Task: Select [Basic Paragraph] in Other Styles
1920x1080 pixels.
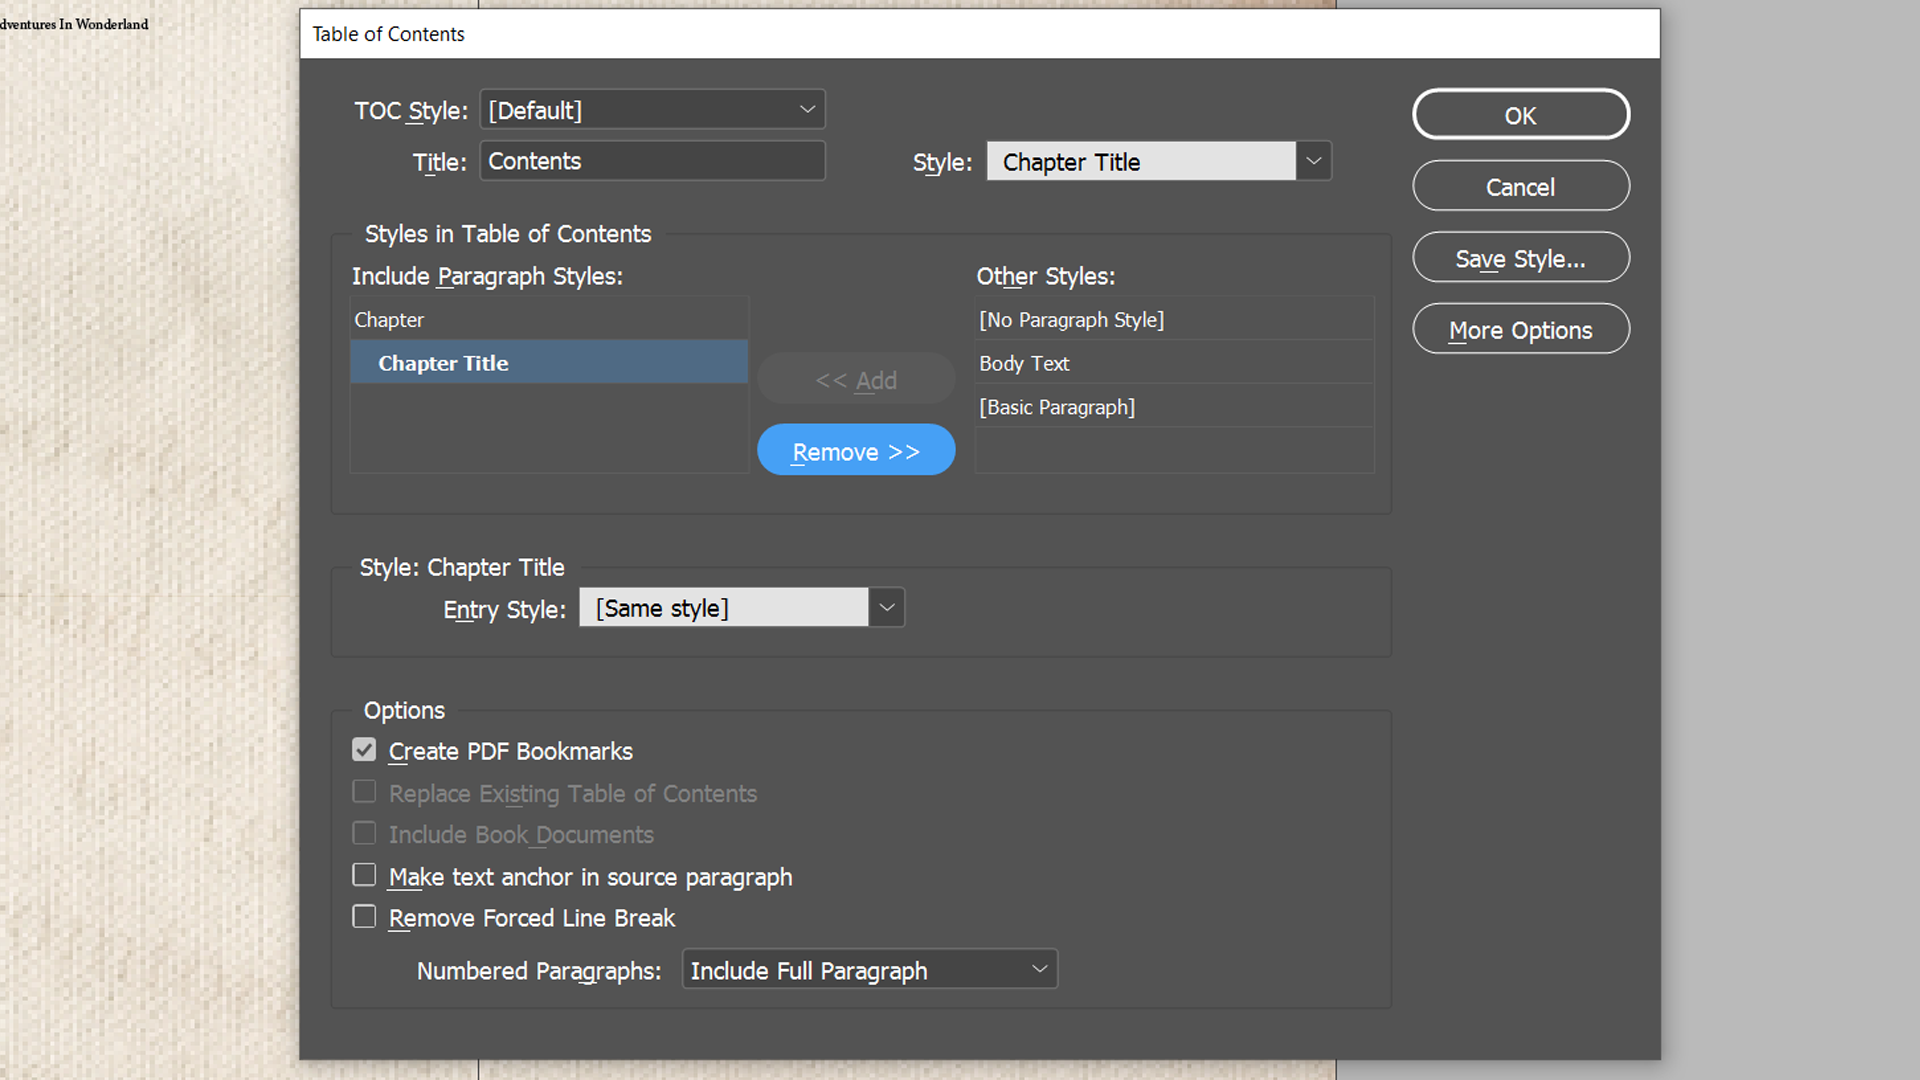Action: (x=1174, y=406)
